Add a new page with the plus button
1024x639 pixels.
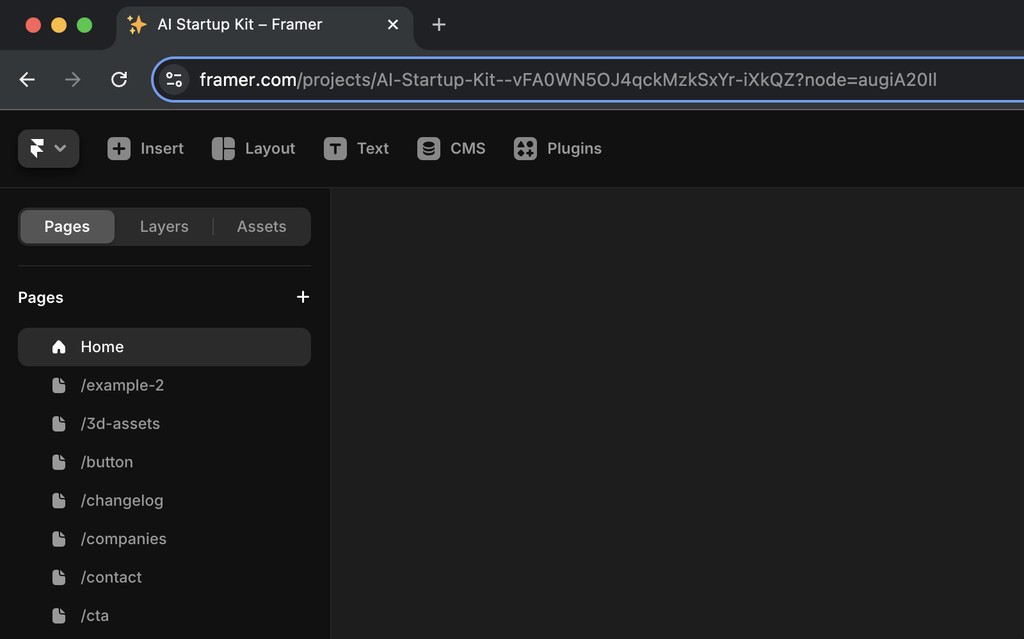[303, 297]
